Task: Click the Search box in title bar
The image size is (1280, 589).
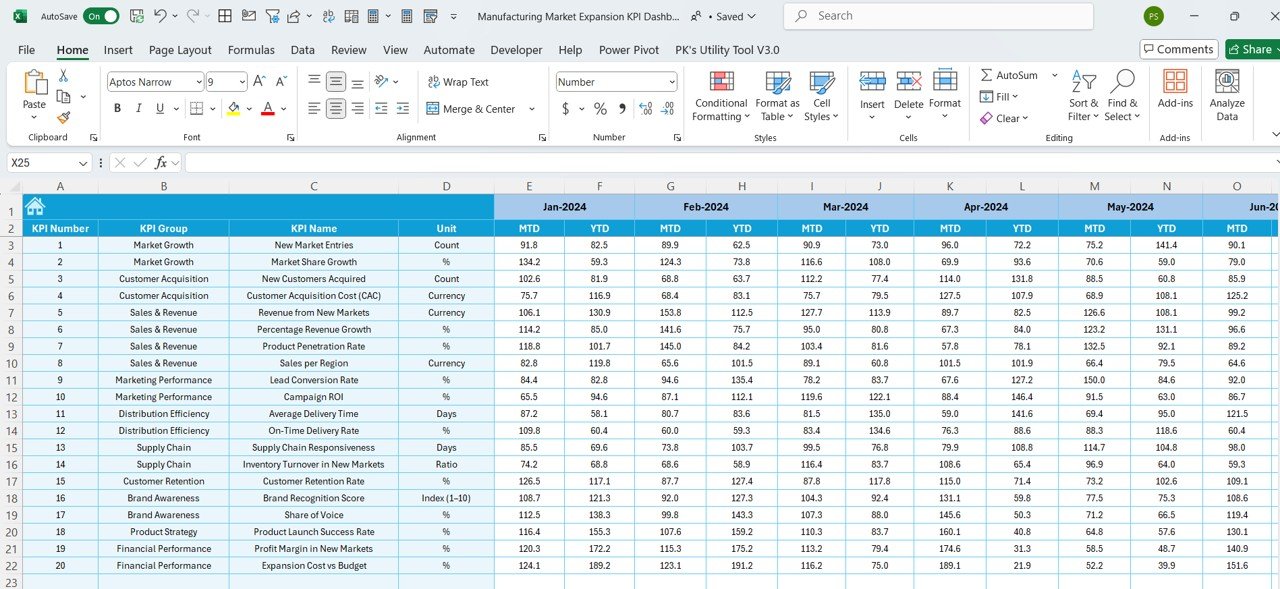Action: pyautogui.click(x=940, y=16)
